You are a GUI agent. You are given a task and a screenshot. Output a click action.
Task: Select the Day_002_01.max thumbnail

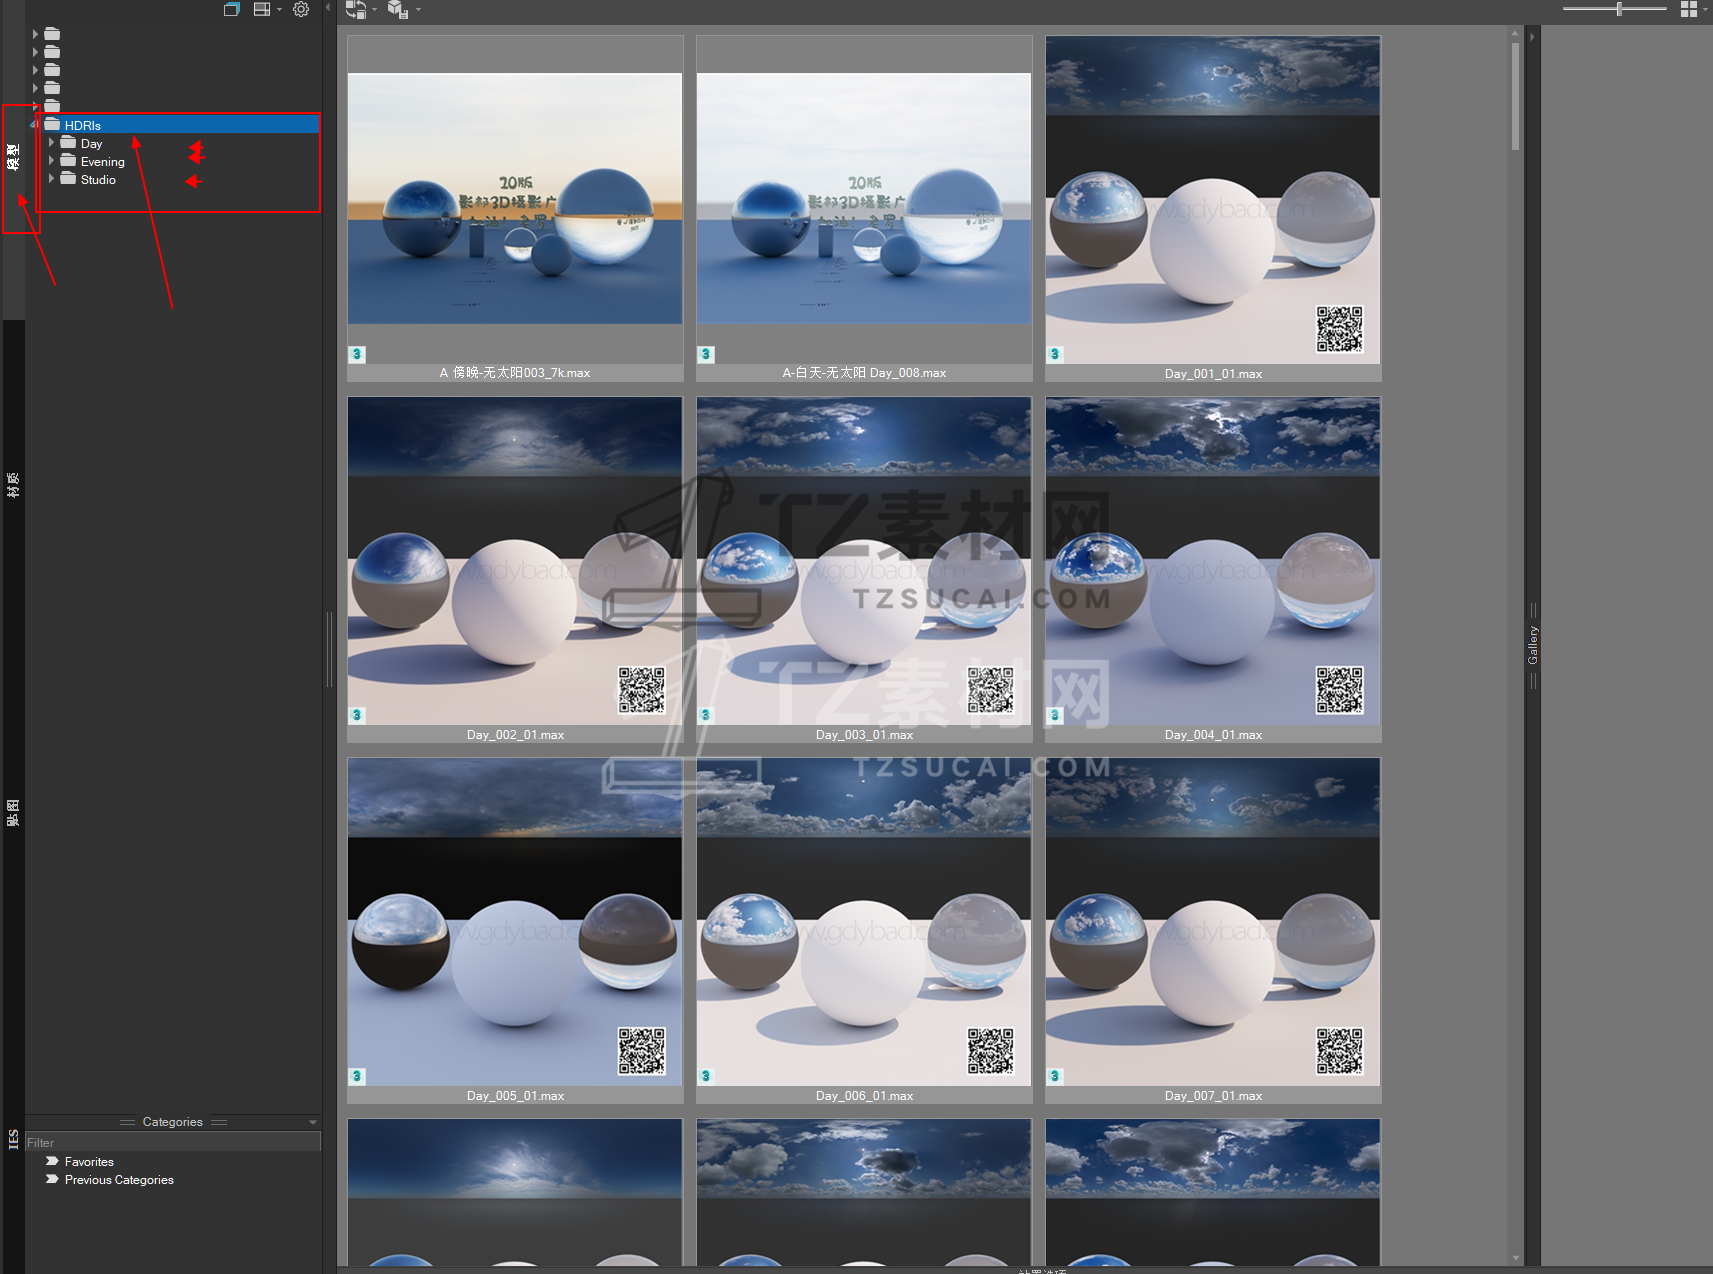coord(515,569)
